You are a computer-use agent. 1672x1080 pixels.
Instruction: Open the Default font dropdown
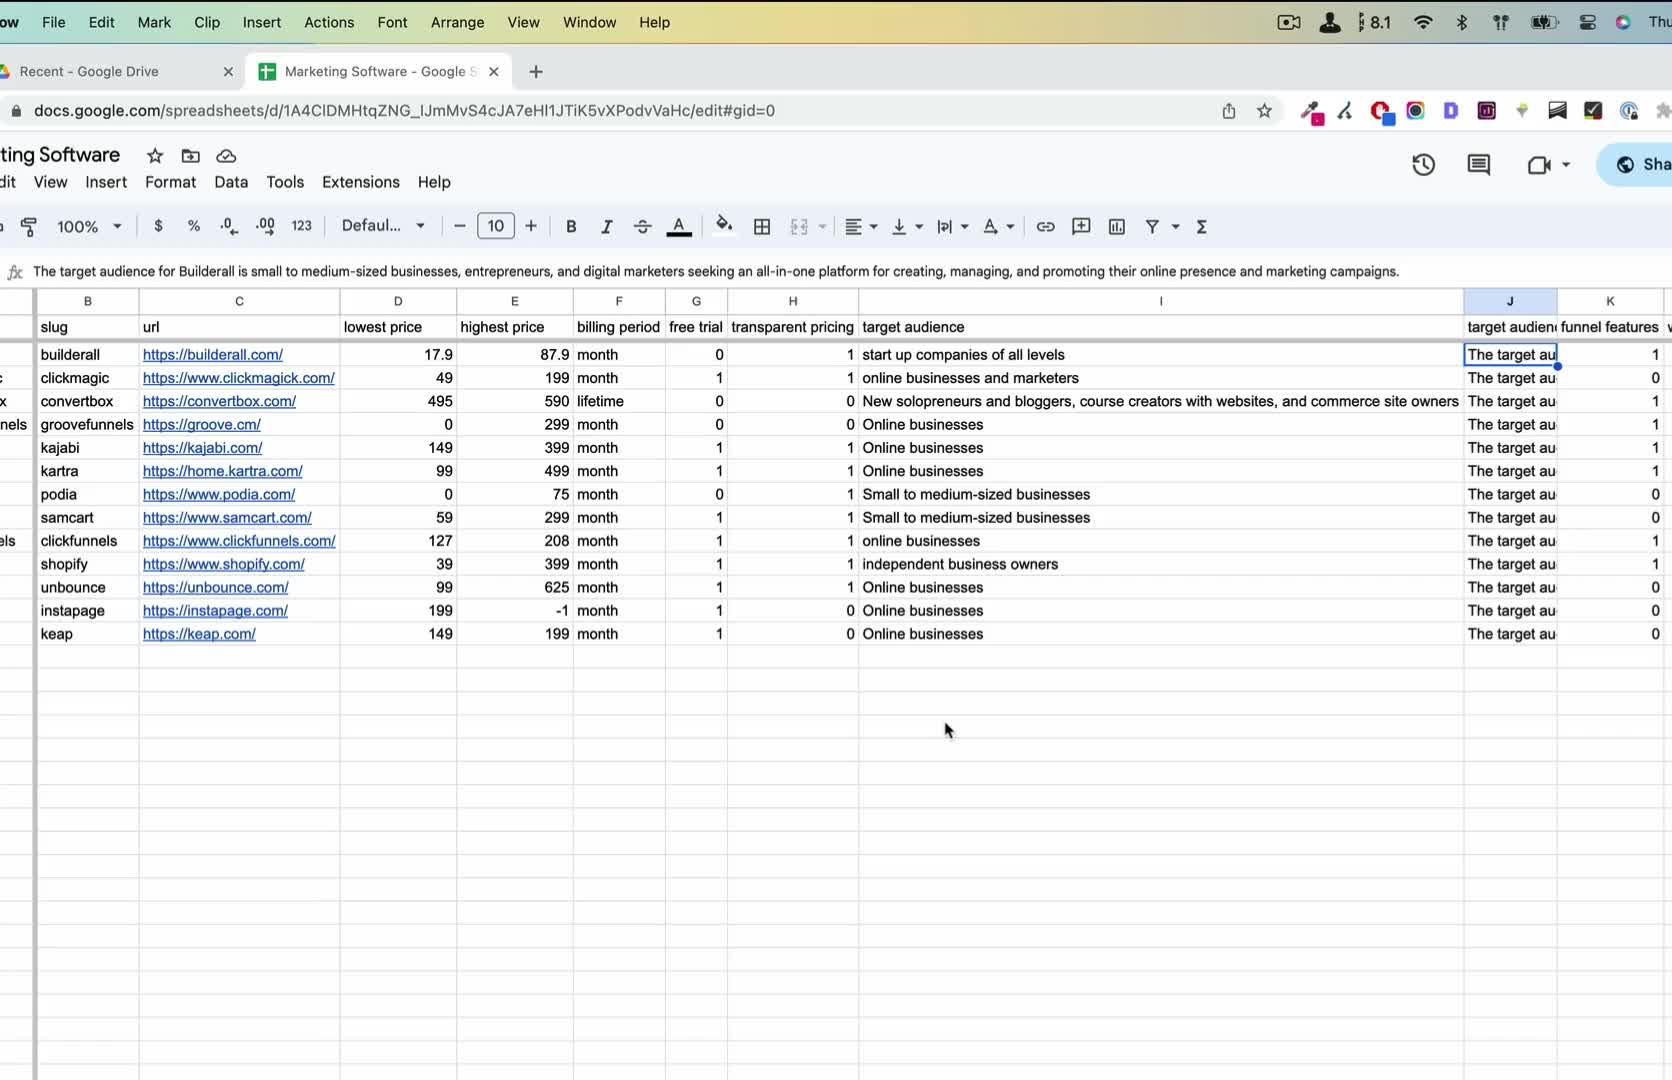(x=384, y=226)
